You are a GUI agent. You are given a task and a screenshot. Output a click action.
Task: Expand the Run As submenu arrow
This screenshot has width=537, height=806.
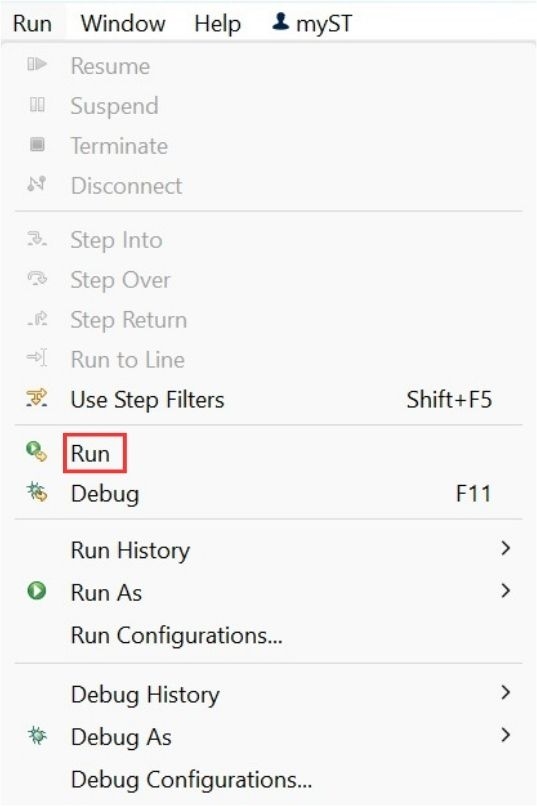tap(506, 591)
